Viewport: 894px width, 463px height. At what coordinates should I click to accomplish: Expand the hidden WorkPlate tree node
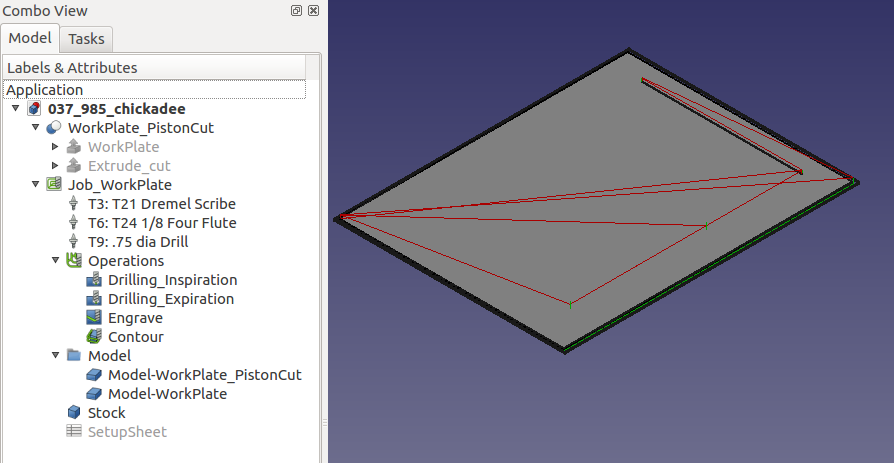pos(55,147)
